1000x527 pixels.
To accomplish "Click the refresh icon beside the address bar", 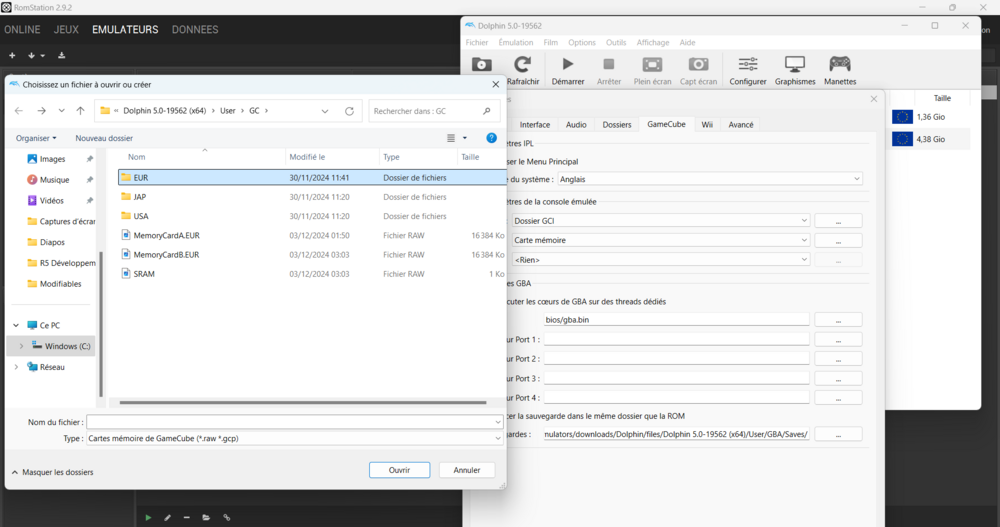I will coord(349,111).
